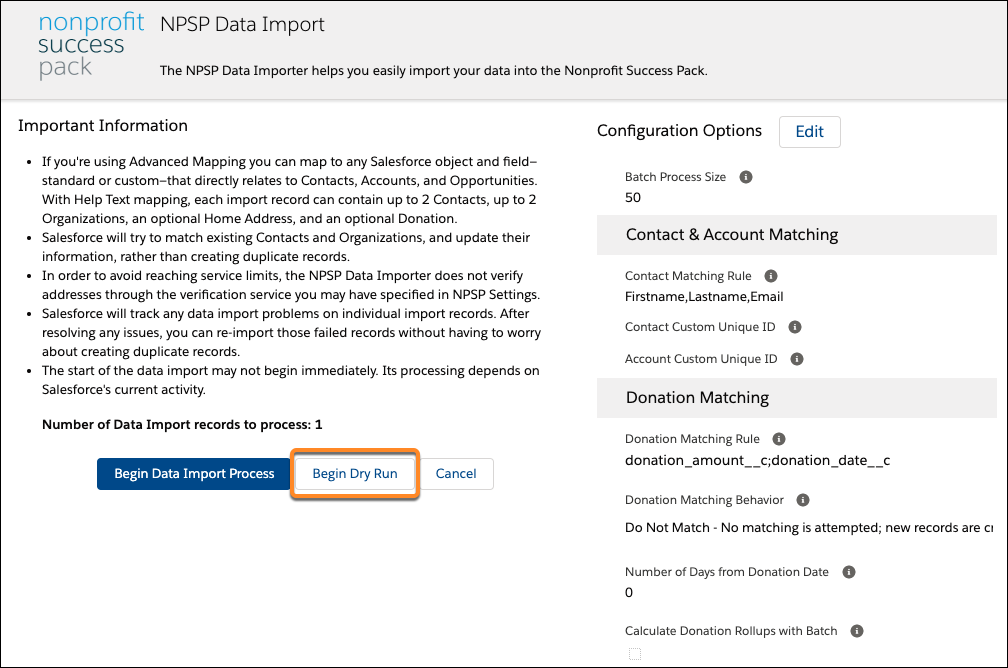
Task: Open the Donation Matching Behavior info icon
Action: tap(803, 500)
